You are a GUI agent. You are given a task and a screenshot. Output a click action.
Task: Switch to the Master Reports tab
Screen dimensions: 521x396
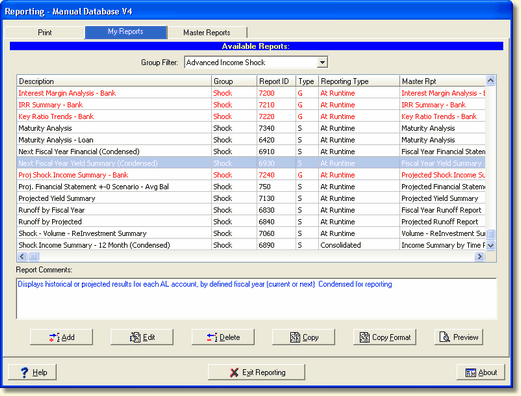(207, 32)
